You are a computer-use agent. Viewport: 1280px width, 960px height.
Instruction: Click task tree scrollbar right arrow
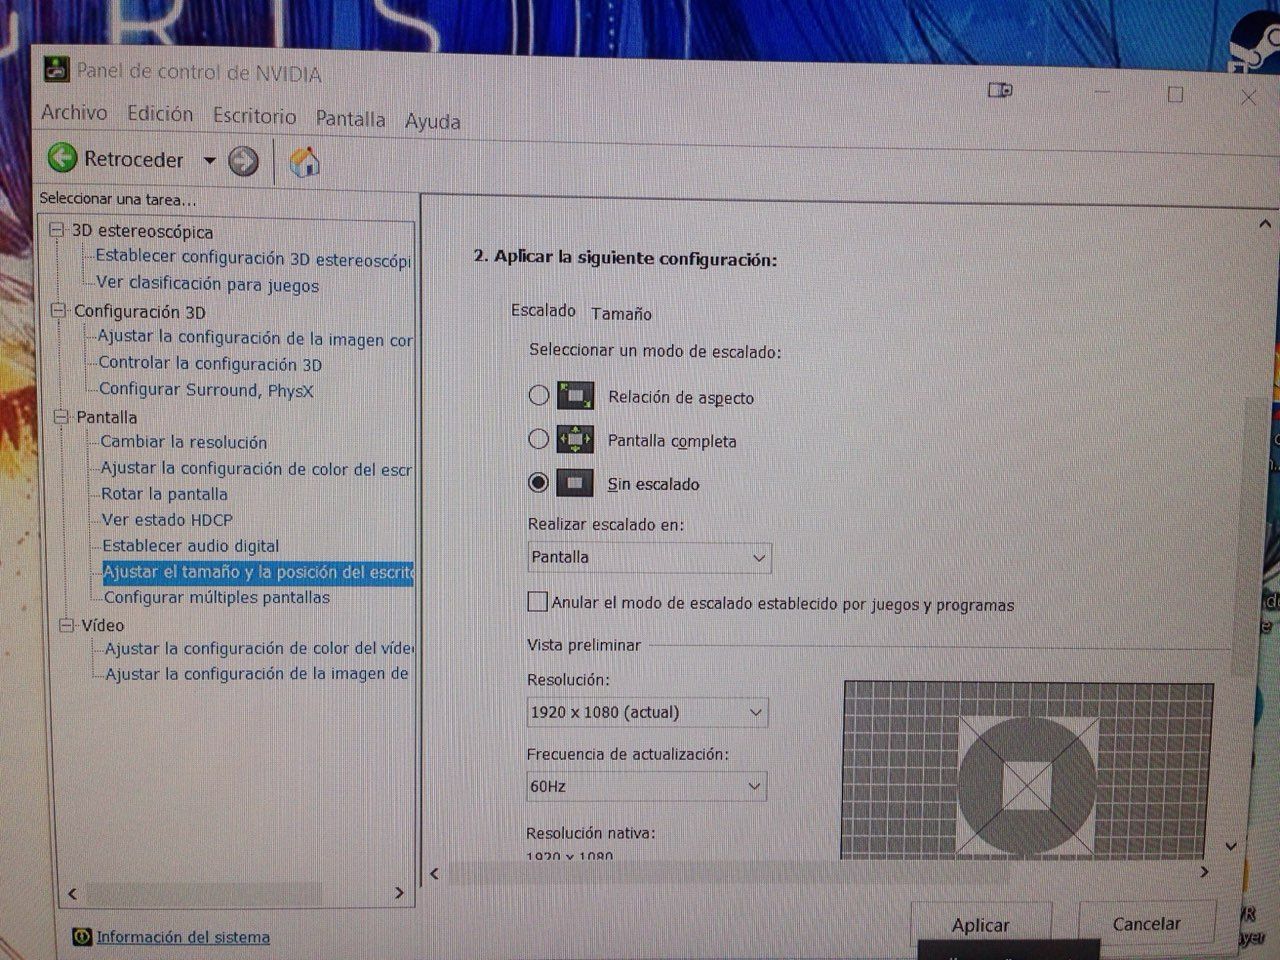click(399, 893)
